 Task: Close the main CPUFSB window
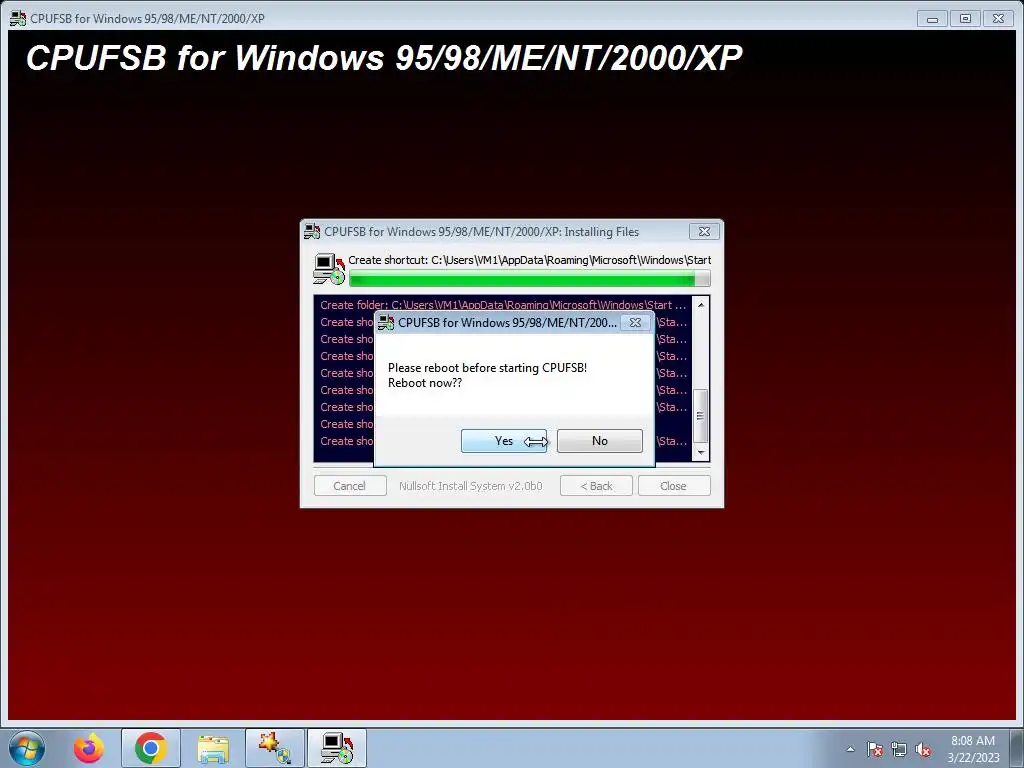[999, 19]
